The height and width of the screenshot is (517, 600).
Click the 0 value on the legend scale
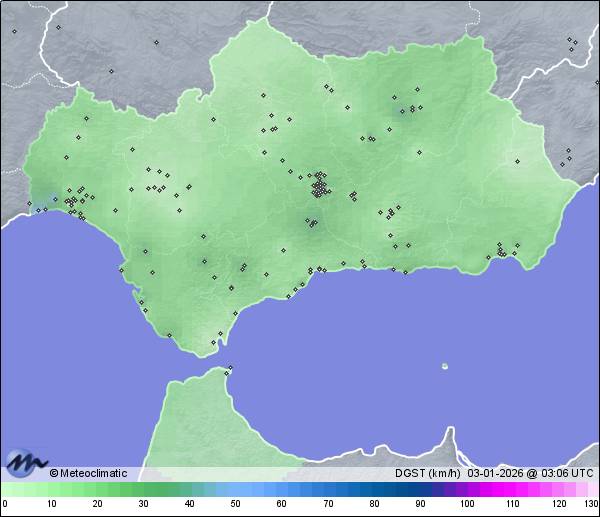(x=5, y=503)
